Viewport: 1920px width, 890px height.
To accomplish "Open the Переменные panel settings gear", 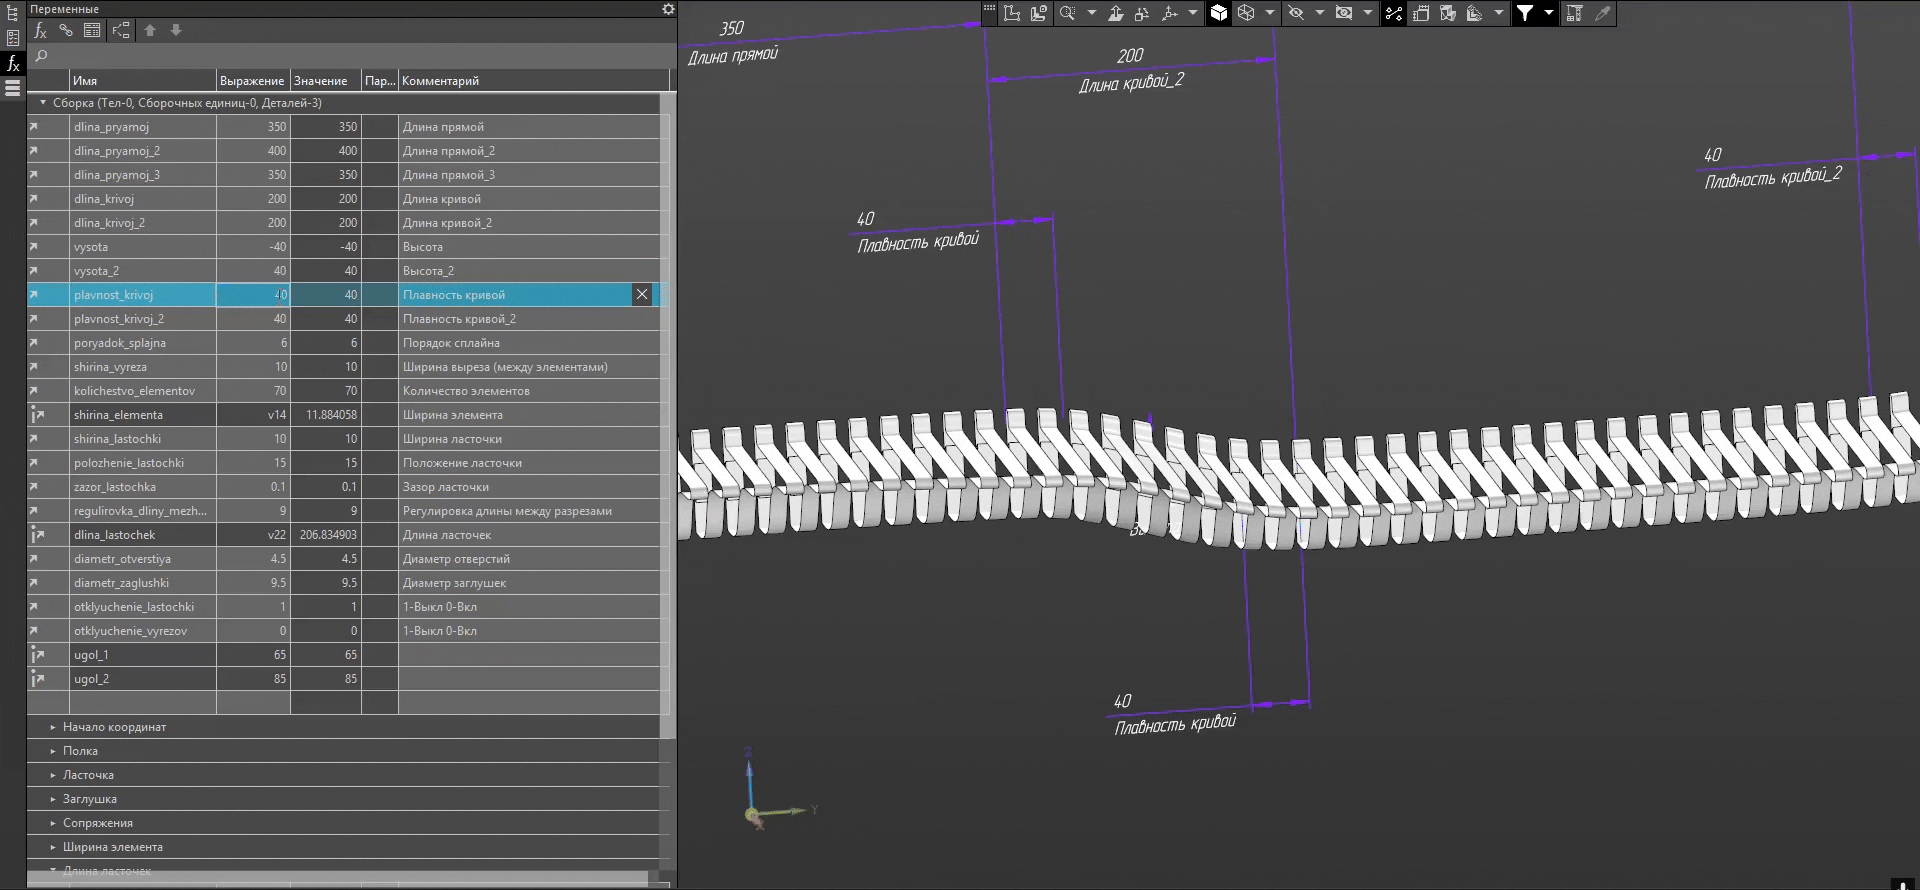I will pyautogui.click(x=668, y=9).
